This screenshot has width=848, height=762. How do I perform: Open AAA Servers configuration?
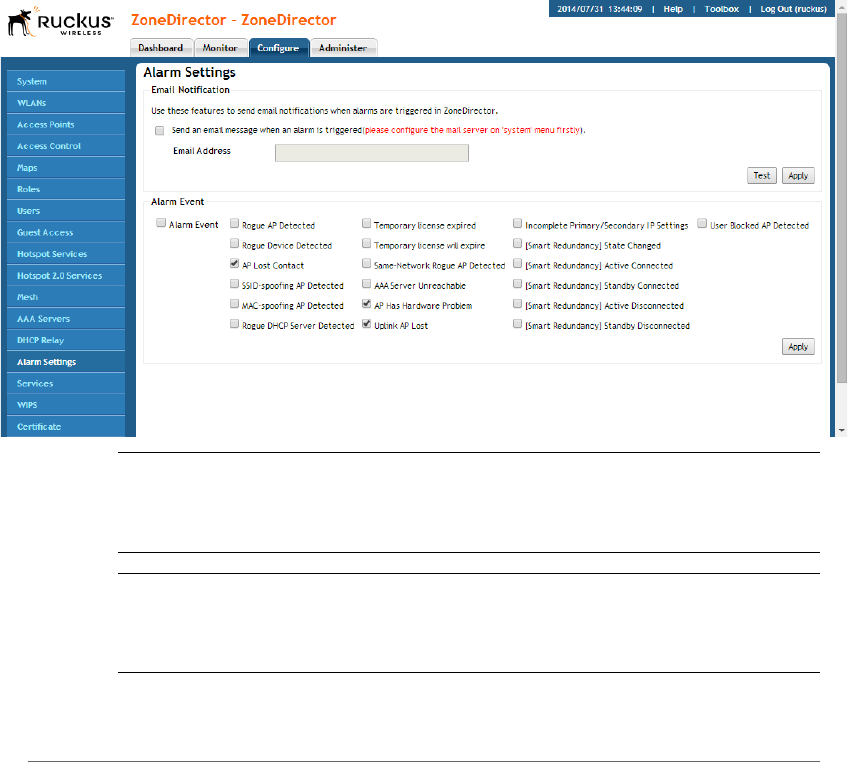pos(66,319)
